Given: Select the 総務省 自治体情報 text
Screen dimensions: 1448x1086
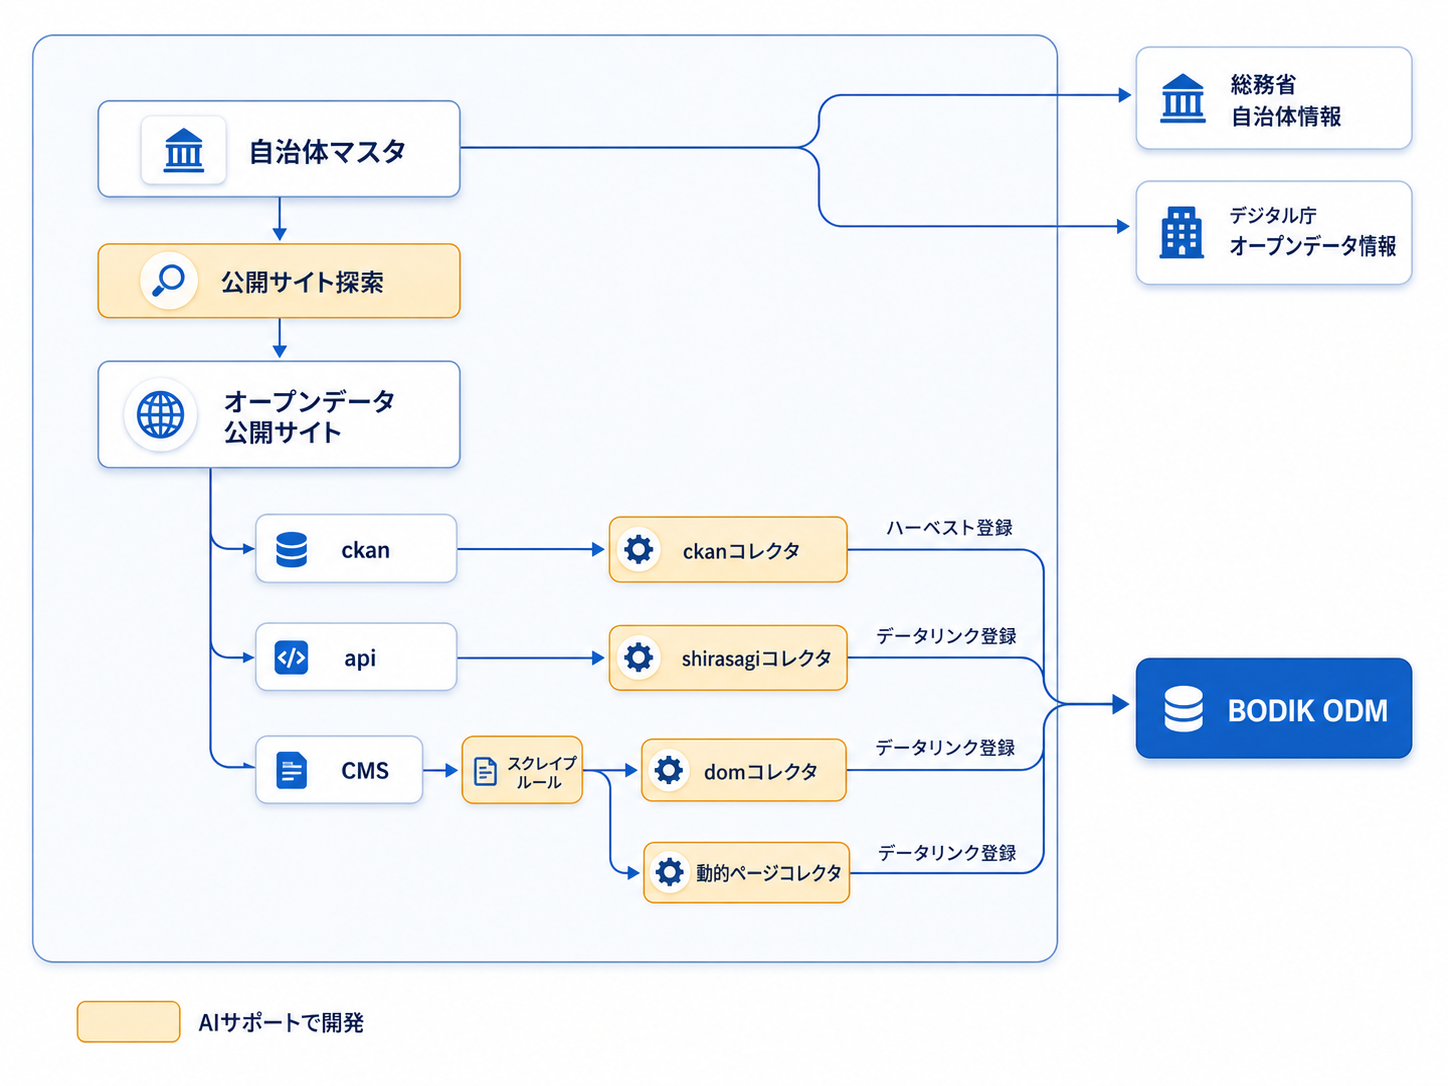Looking at the screenshot, I should point(1286,100).
